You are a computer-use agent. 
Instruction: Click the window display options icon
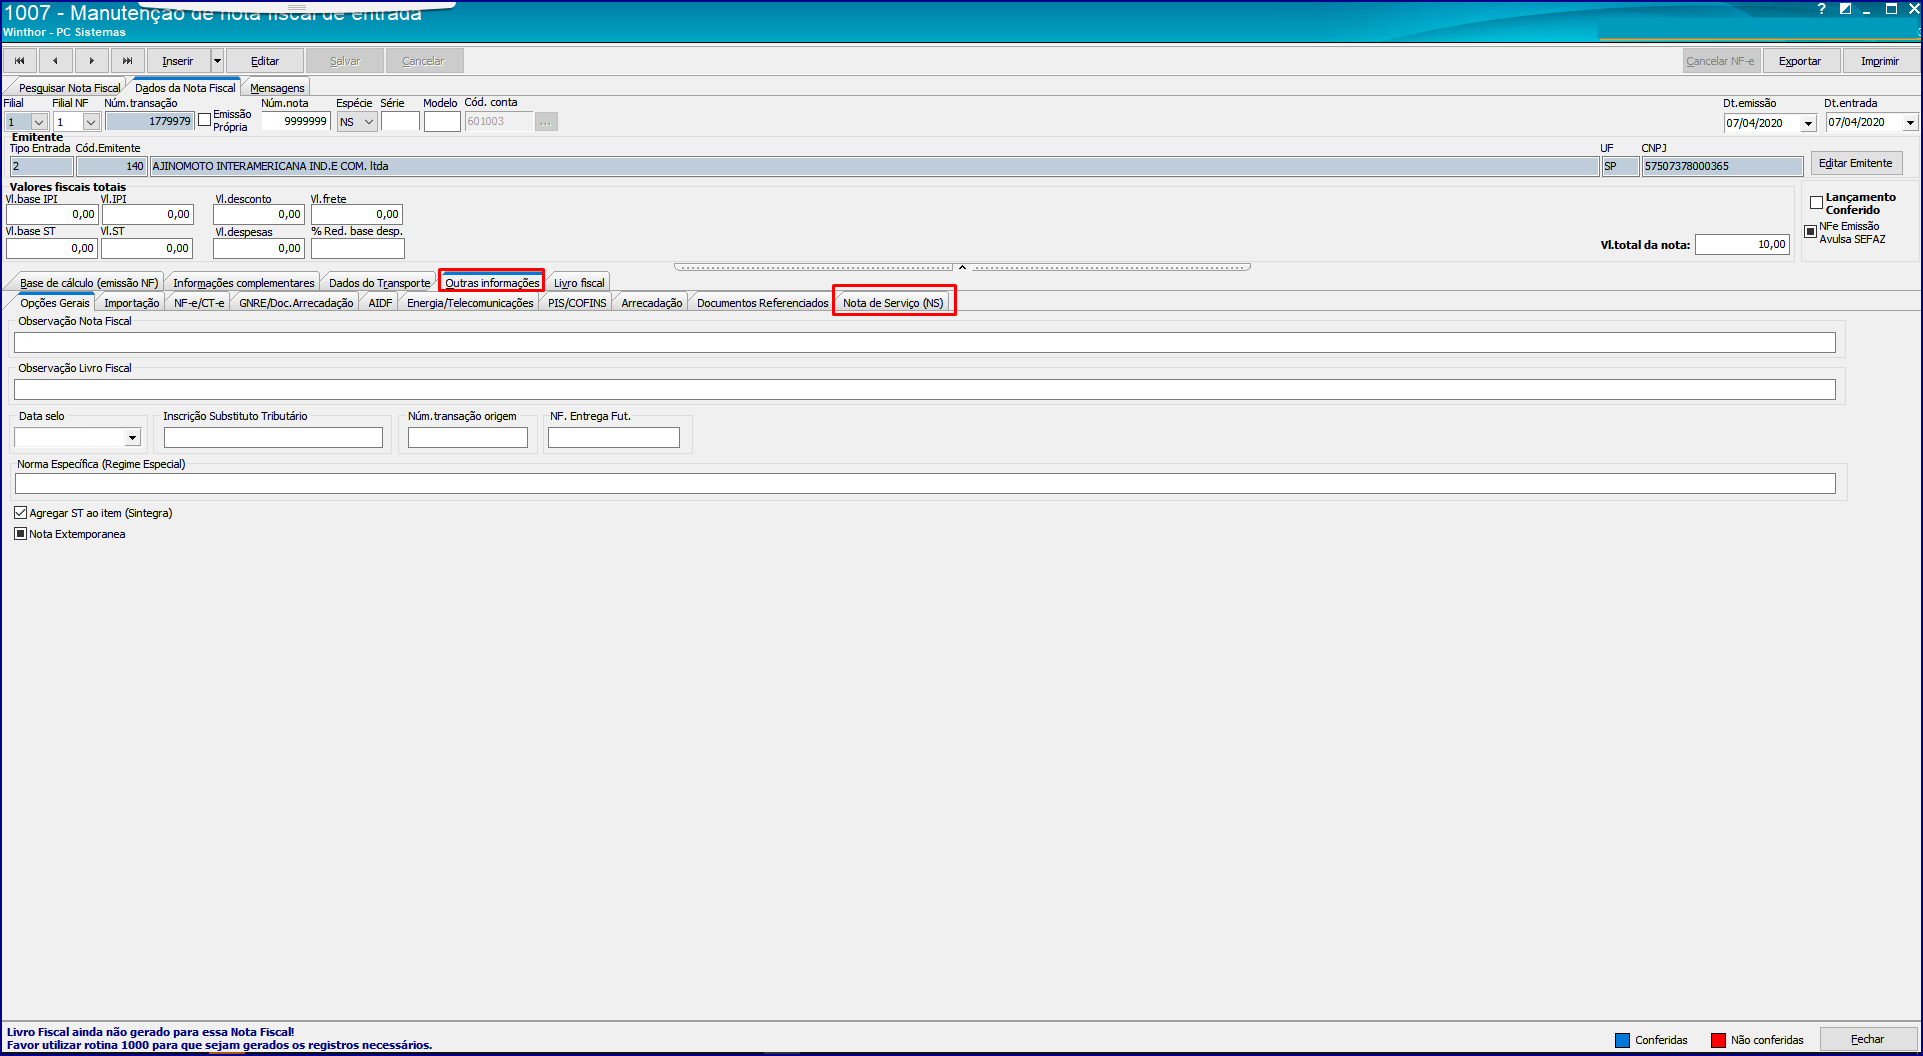tap(1845, 9)
